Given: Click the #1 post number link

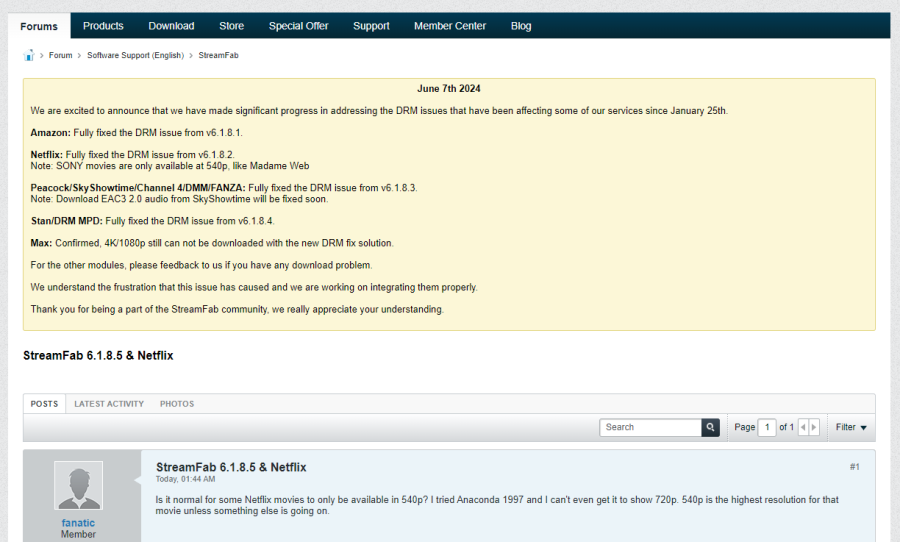Looking at the screenshot, I should [x=855, y=467].
